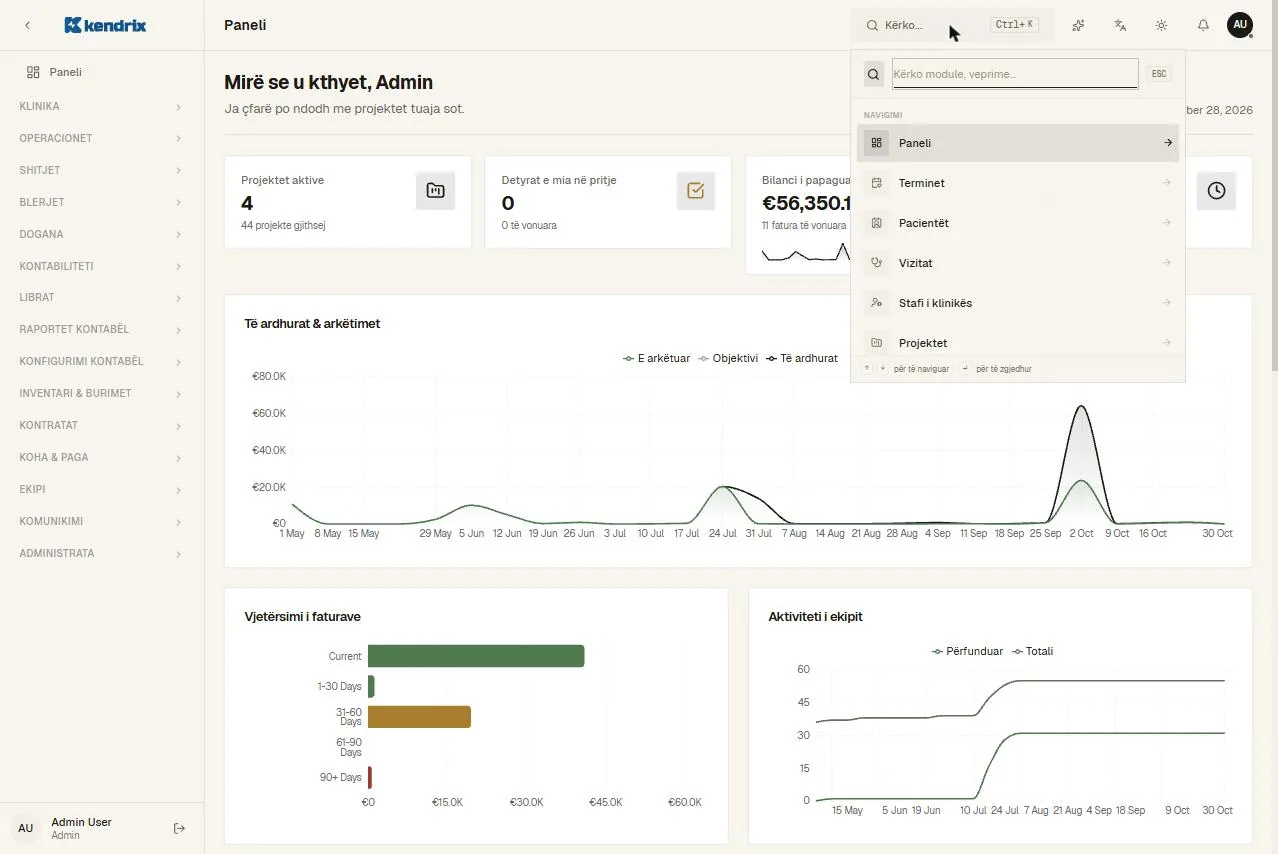Viewport: 1278px width, 854px height.
Task: Click the logout icon beside Admin User
Action: click(x=180, y=828)
